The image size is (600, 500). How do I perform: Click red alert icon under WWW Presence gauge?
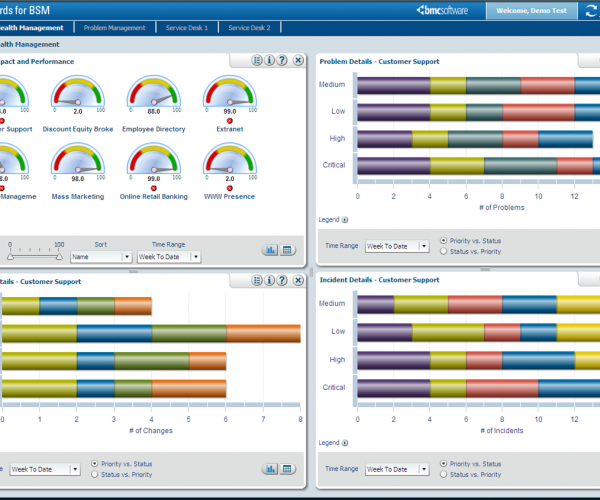click(x=230, y=188)
